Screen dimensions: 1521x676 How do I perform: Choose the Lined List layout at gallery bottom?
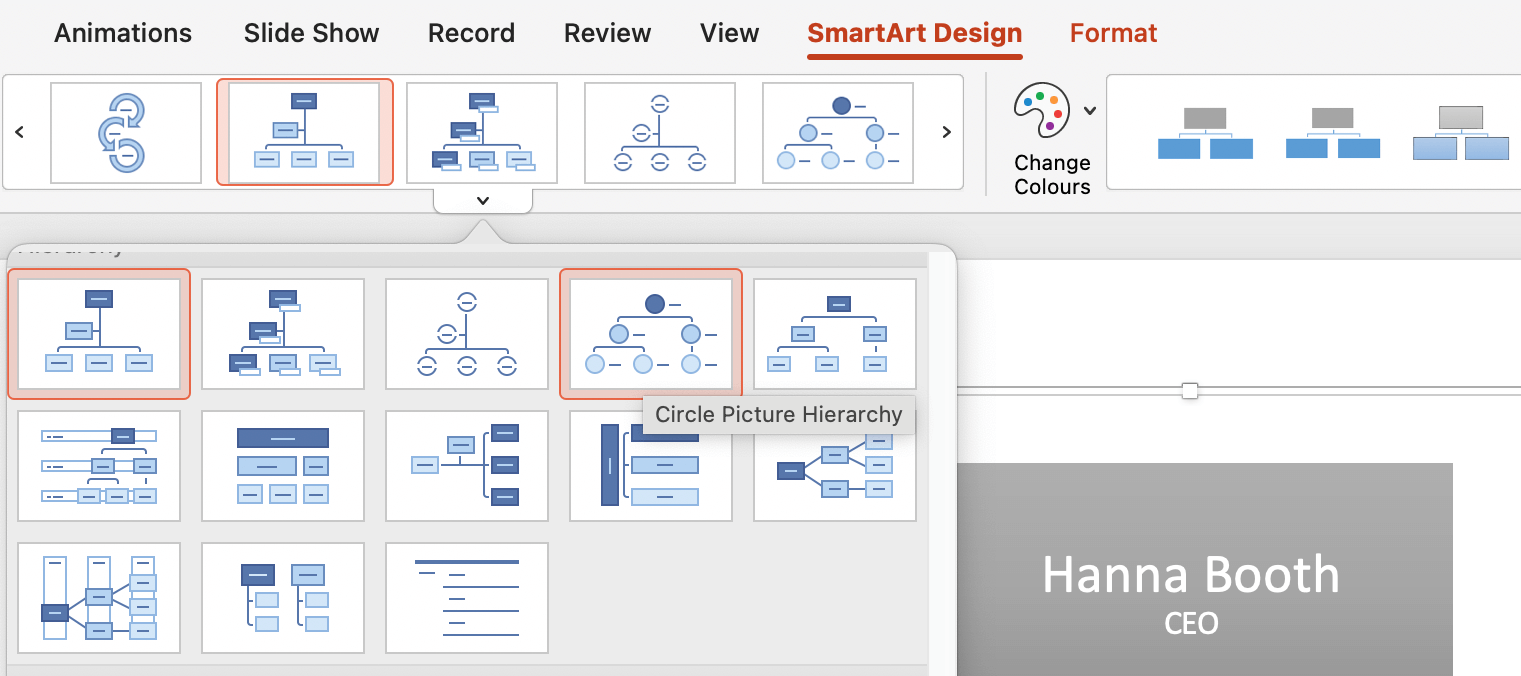coord(467,598)
